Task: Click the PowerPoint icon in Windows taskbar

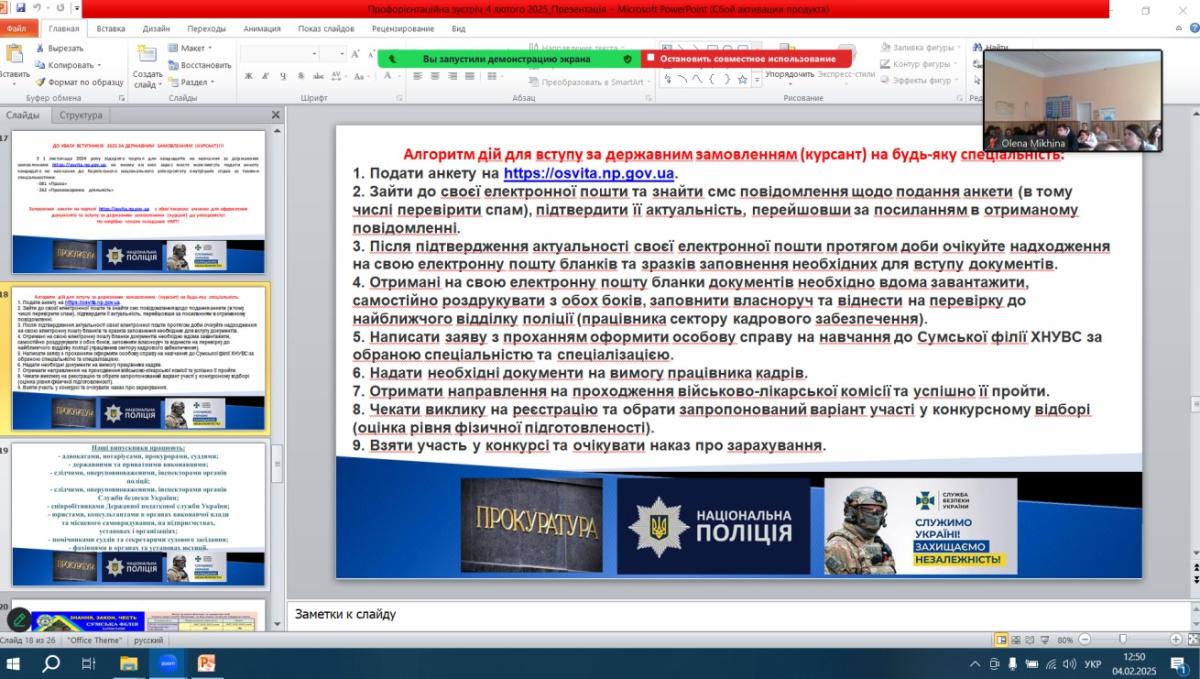Action: coord(206,663)
